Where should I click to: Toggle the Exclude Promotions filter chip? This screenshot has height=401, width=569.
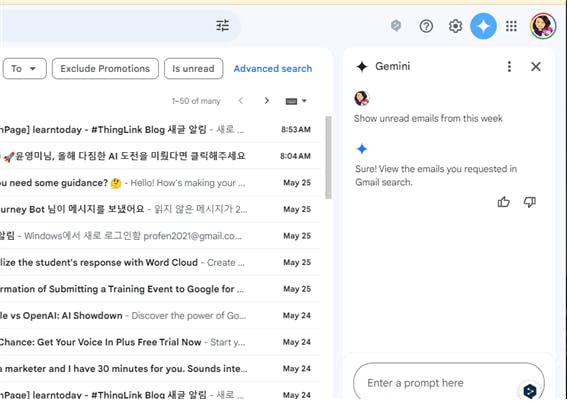(105, 69)
